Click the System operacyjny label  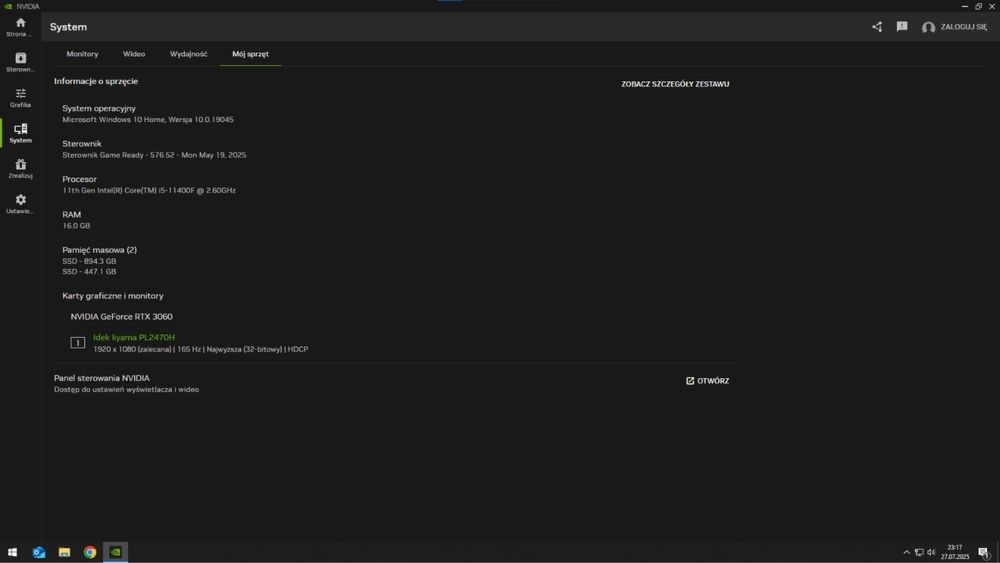(99, 108)
